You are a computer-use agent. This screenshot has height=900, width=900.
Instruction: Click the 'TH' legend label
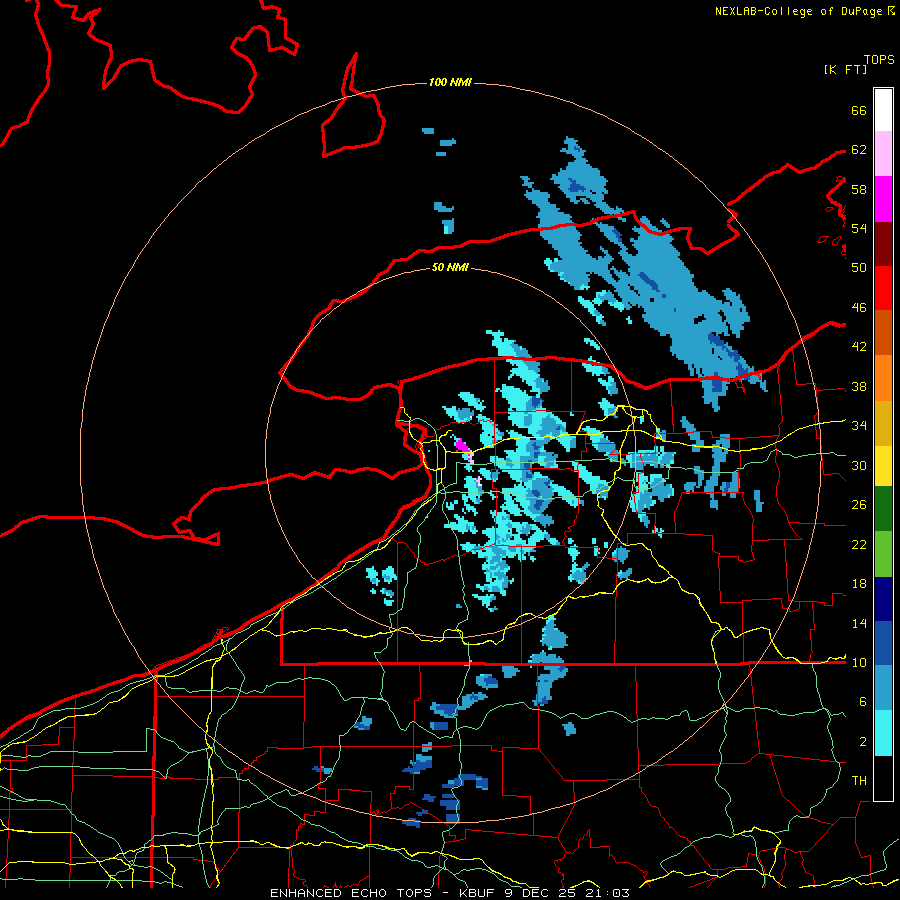[859, 781]
